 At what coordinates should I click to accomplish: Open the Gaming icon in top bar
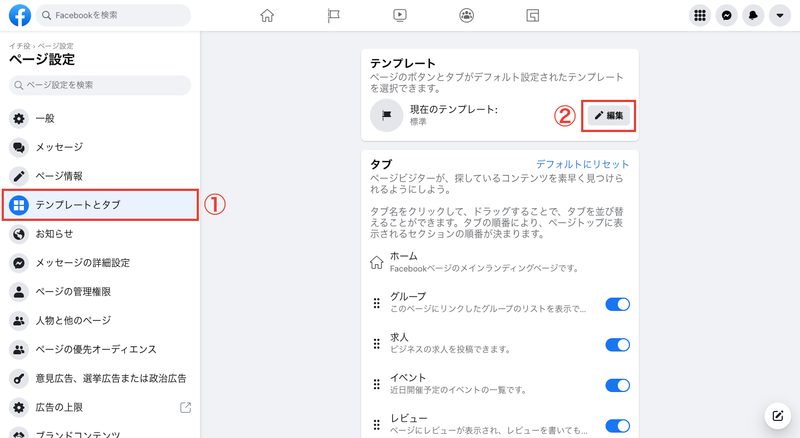533,15
